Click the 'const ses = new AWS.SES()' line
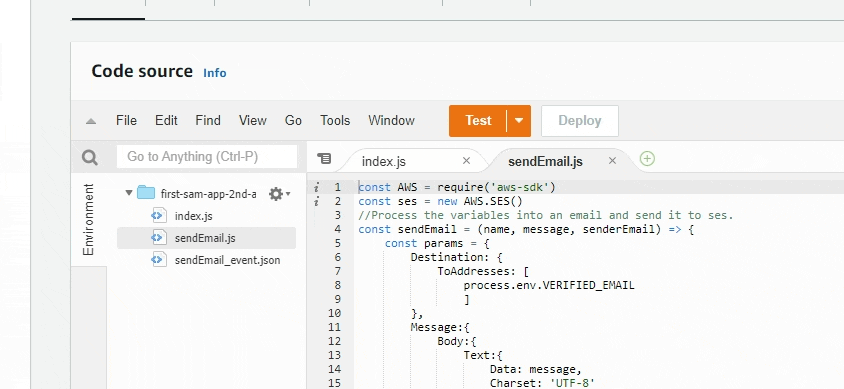Viewport: 844px width, 389px height. point(440,201)
